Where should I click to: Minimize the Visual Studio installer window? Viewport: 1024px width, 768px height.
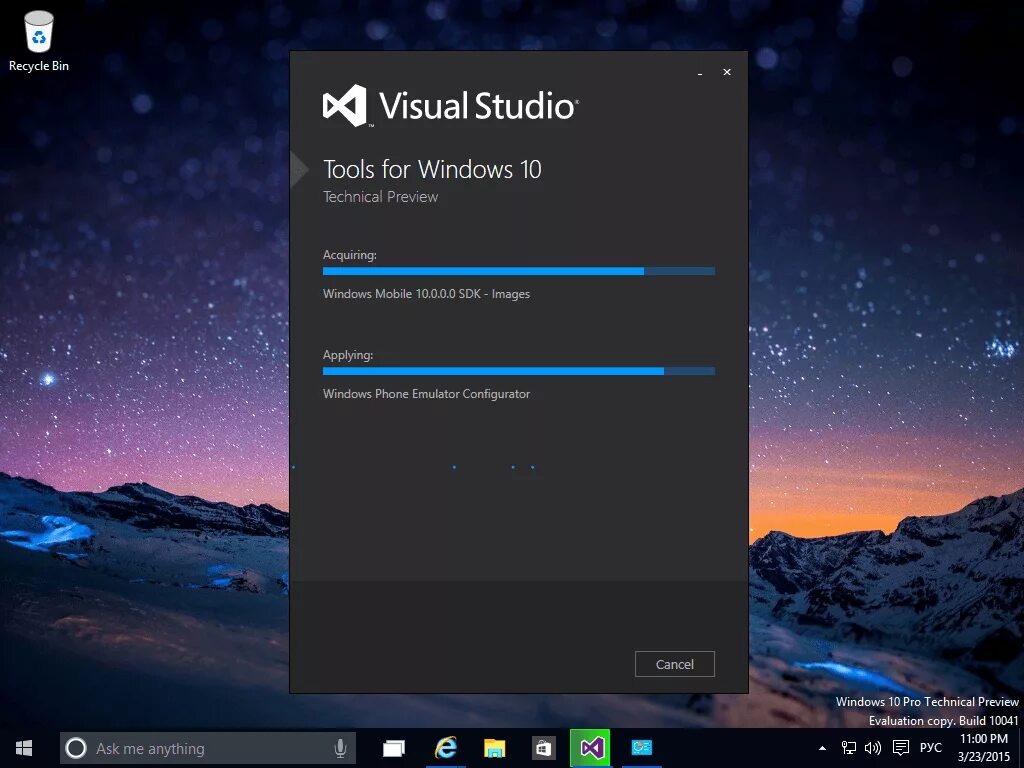(x=699, y=72)
